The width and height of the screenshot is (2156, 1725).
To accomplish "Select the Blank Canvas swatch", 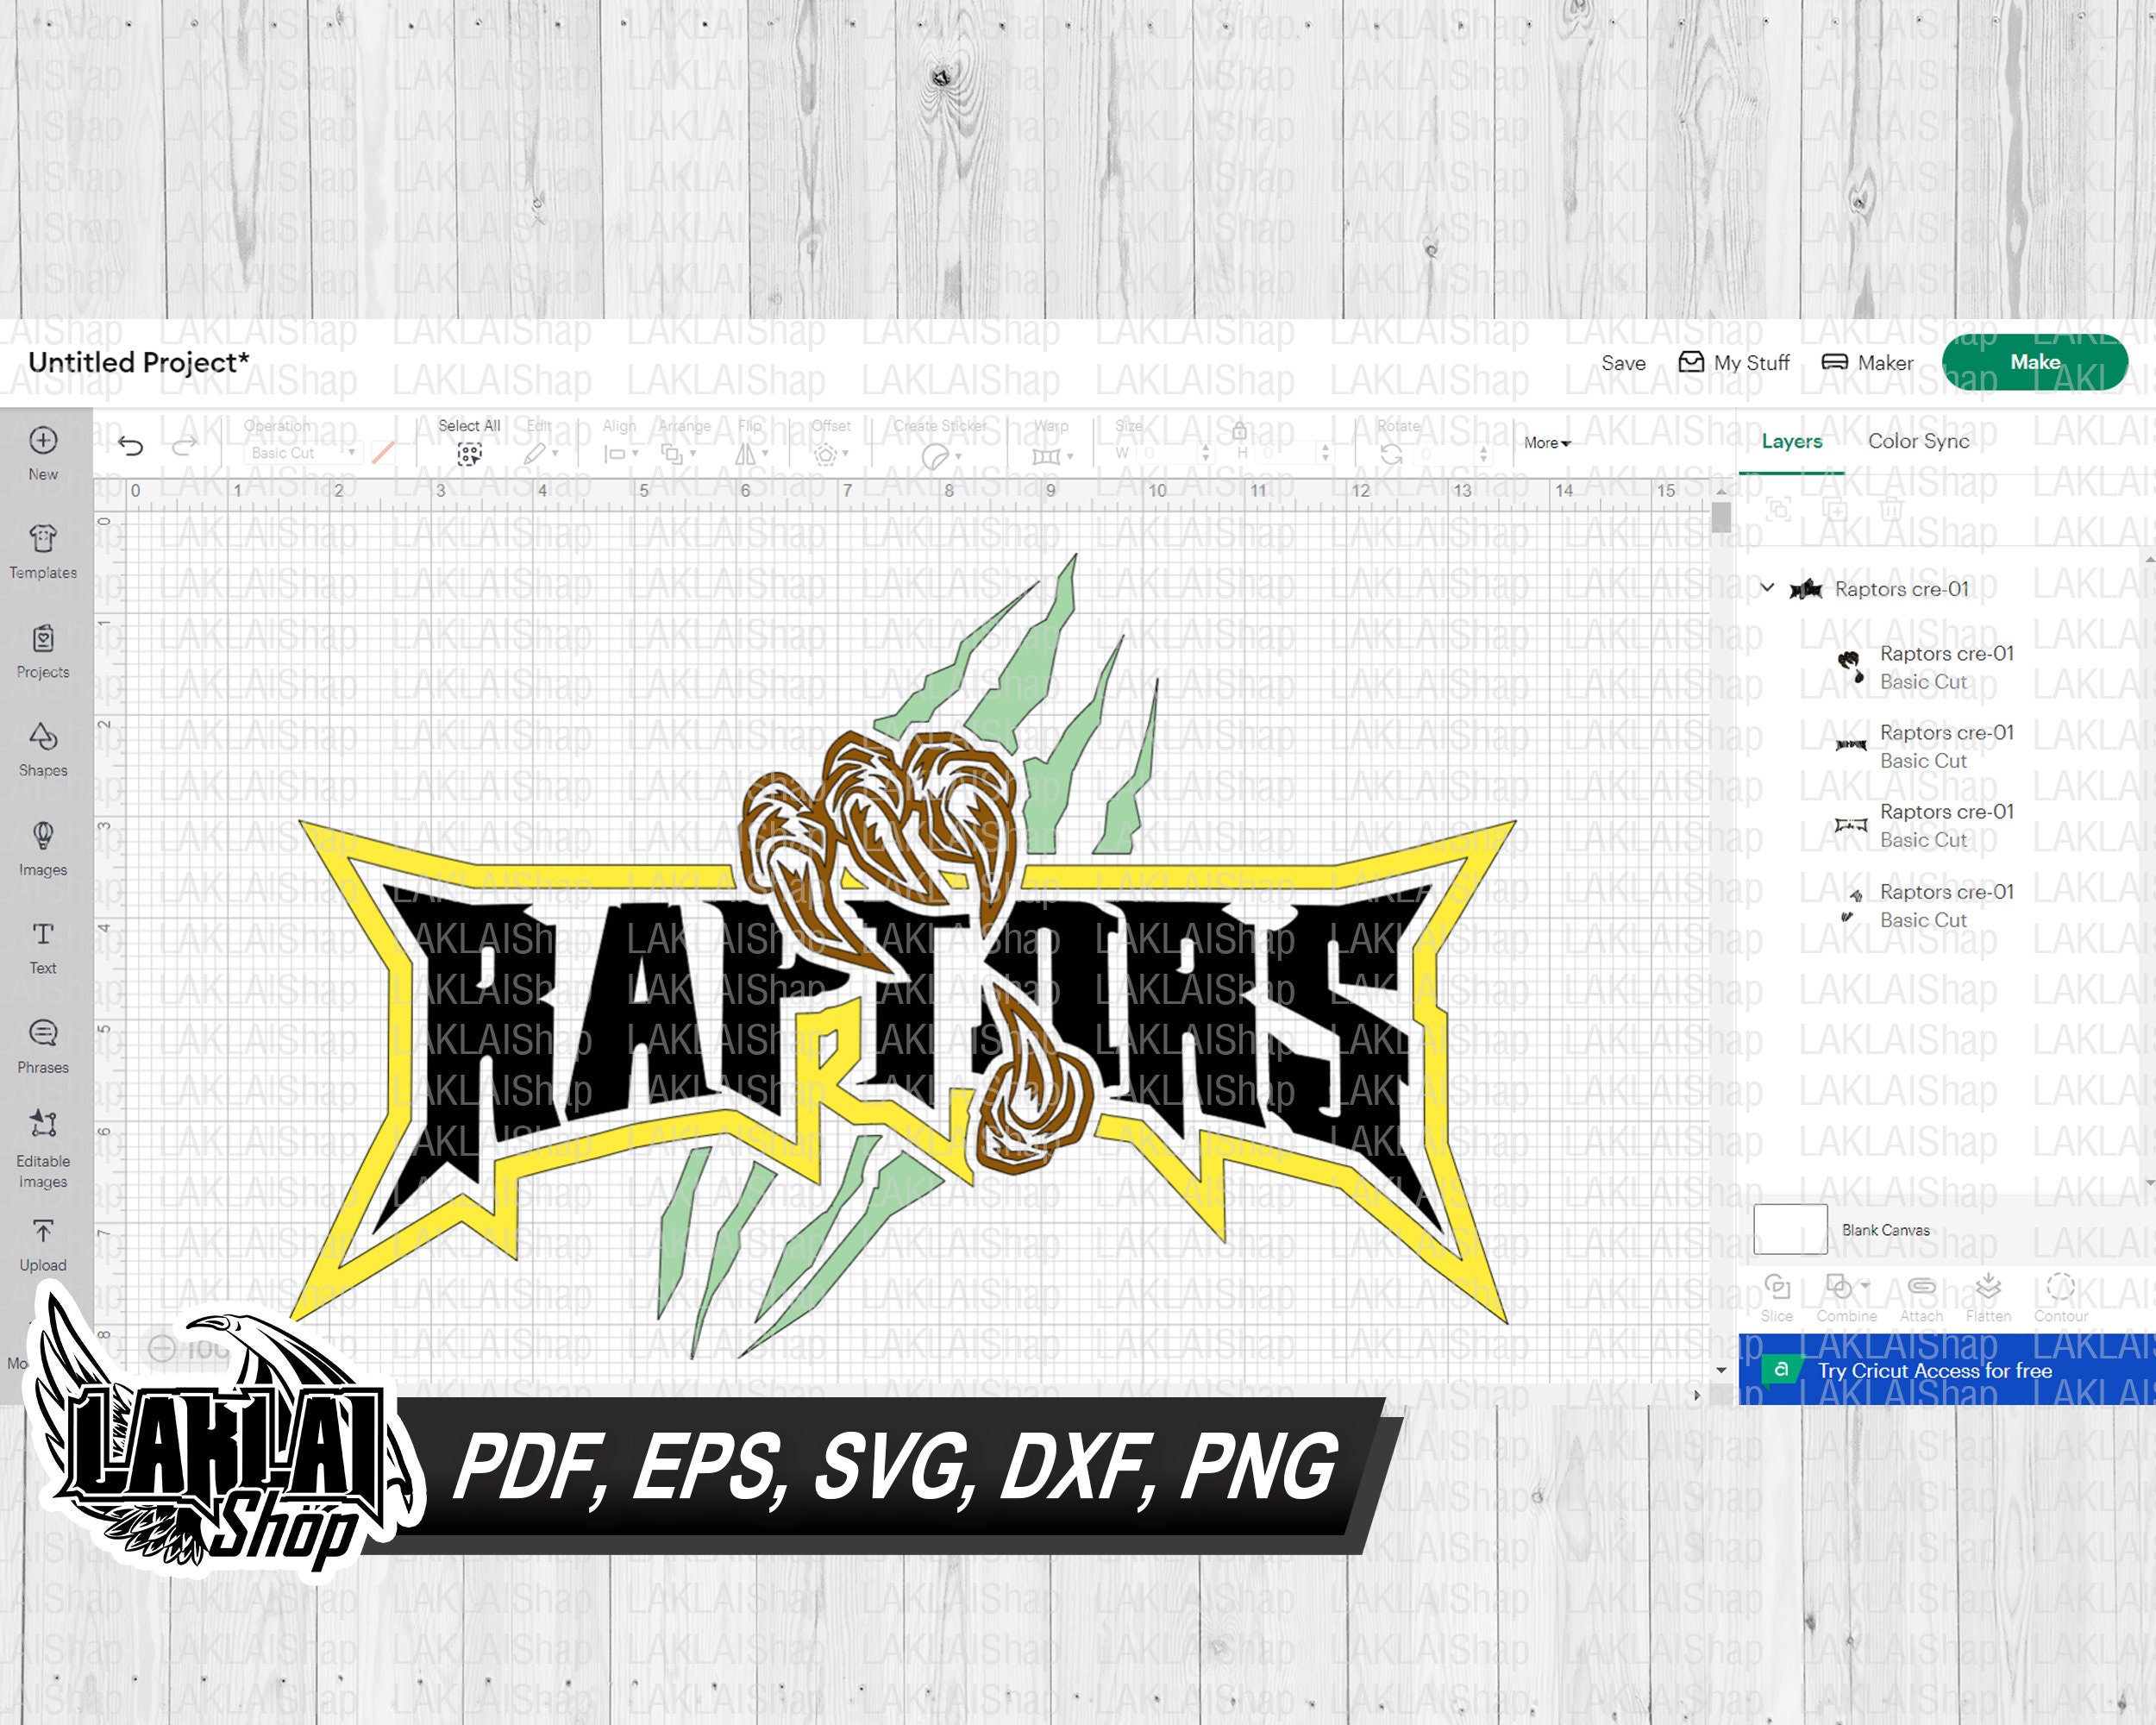I will pyautogui.click(x=1790, y=1229).
